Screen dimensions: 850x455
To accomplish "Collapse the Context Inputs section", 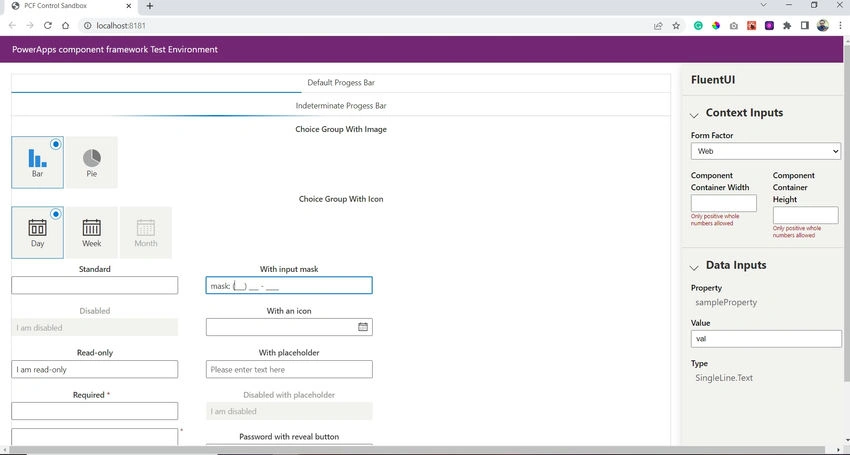I will (694, 115).
